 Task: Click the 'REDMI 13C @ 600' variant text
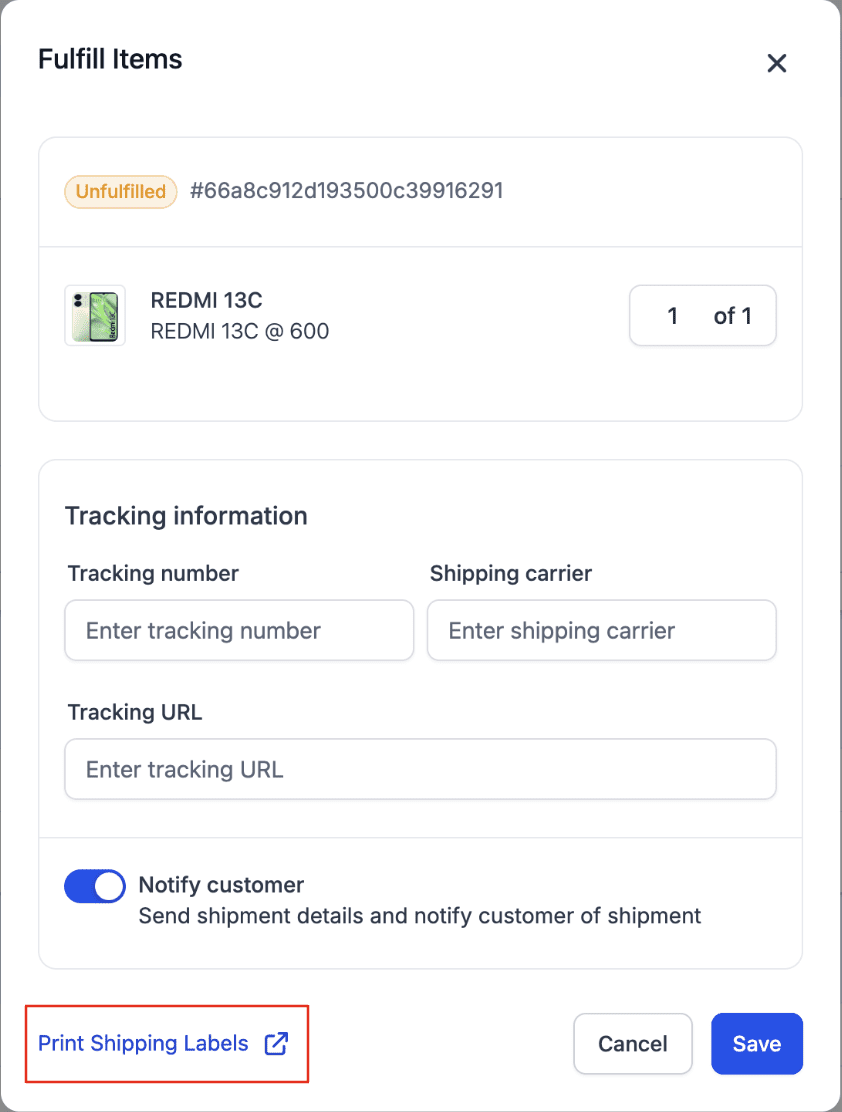click(x=240, y=331)
